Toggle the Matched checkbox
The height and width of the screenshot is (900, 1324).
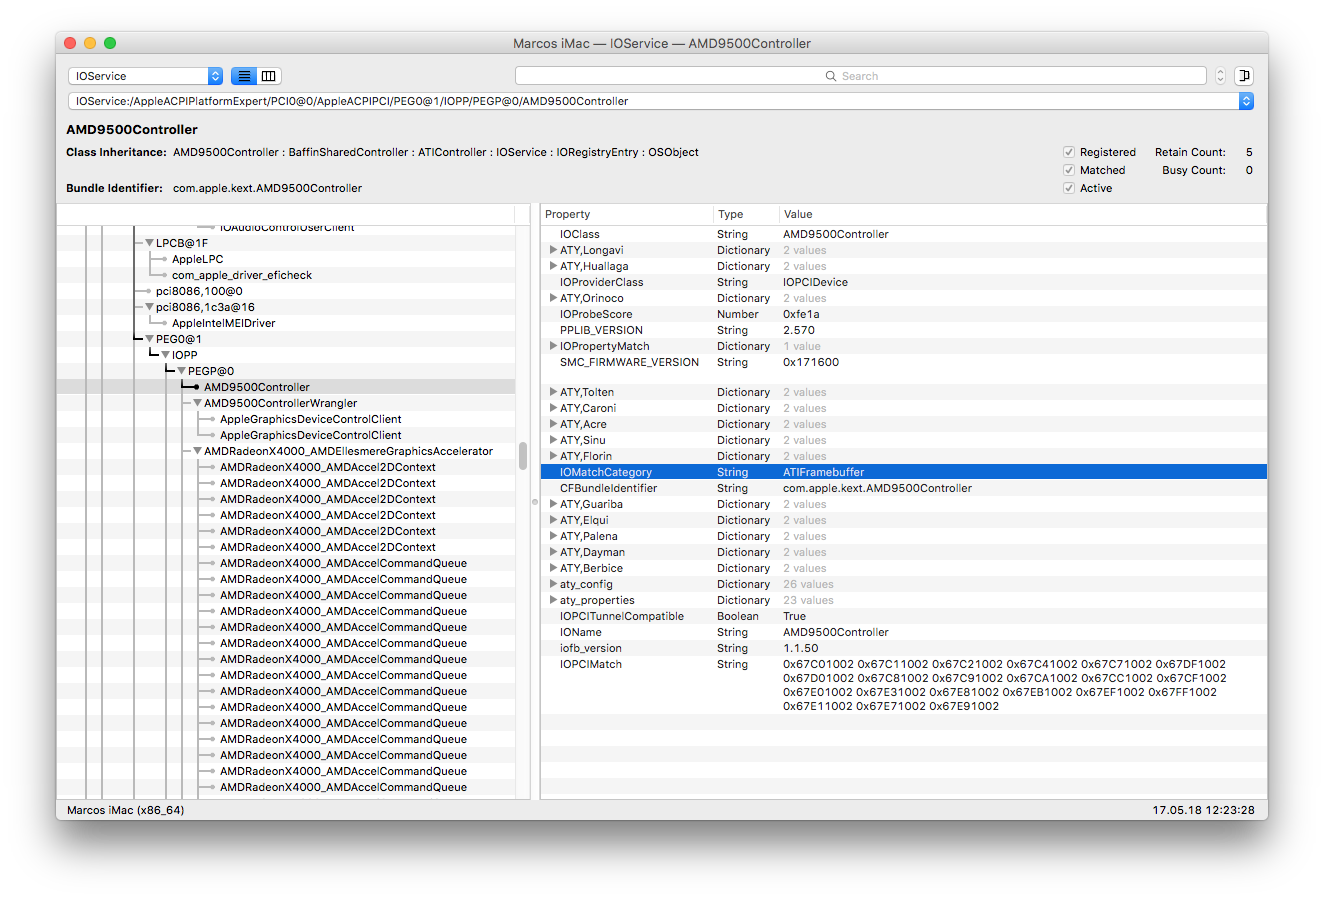[1069, 170]
